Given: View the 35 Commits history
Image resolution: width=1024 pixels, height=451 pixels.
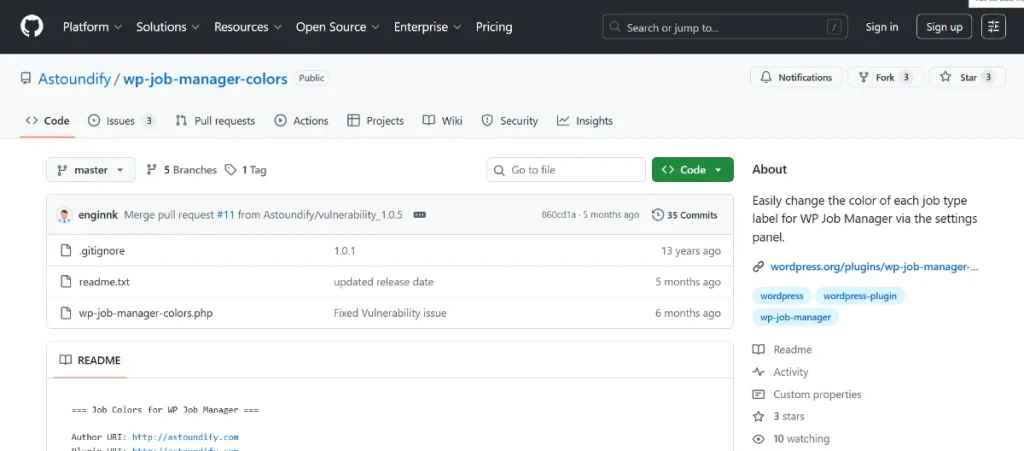Looking at the screenshot, I should (685, 215).
